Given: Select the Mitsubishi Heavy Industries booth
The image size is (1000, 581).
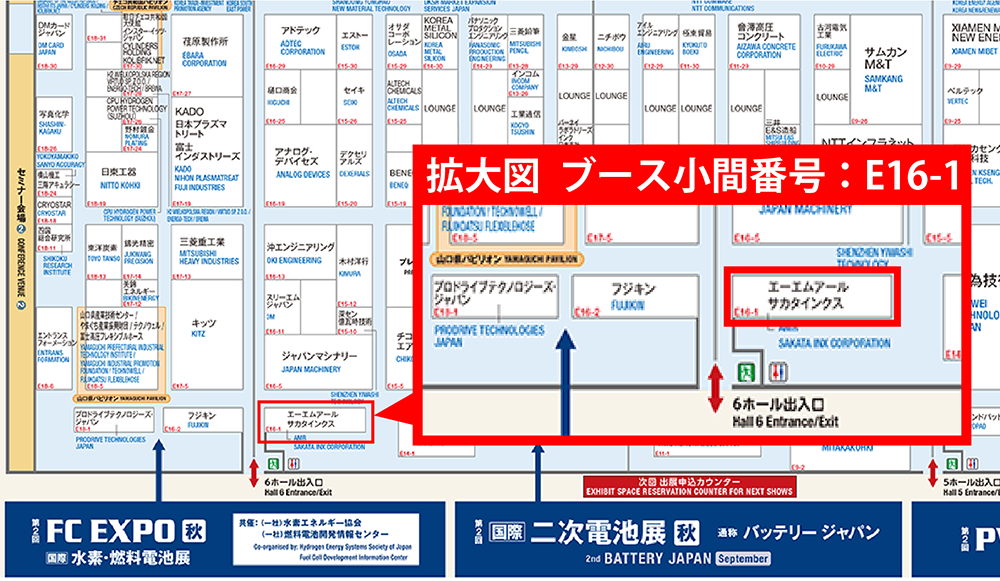Looking at the screenshot, I should (208, 253).
